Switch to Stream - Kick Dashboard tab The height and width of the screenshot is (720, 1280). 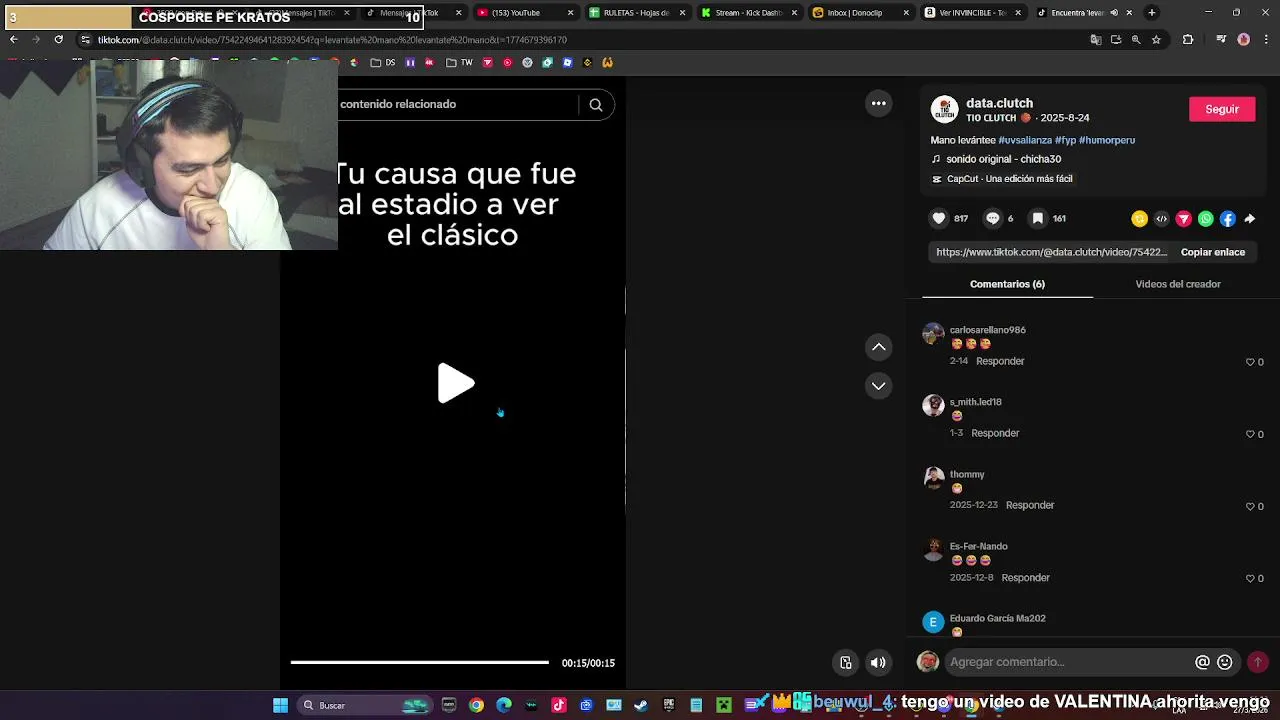coord(748,13)
